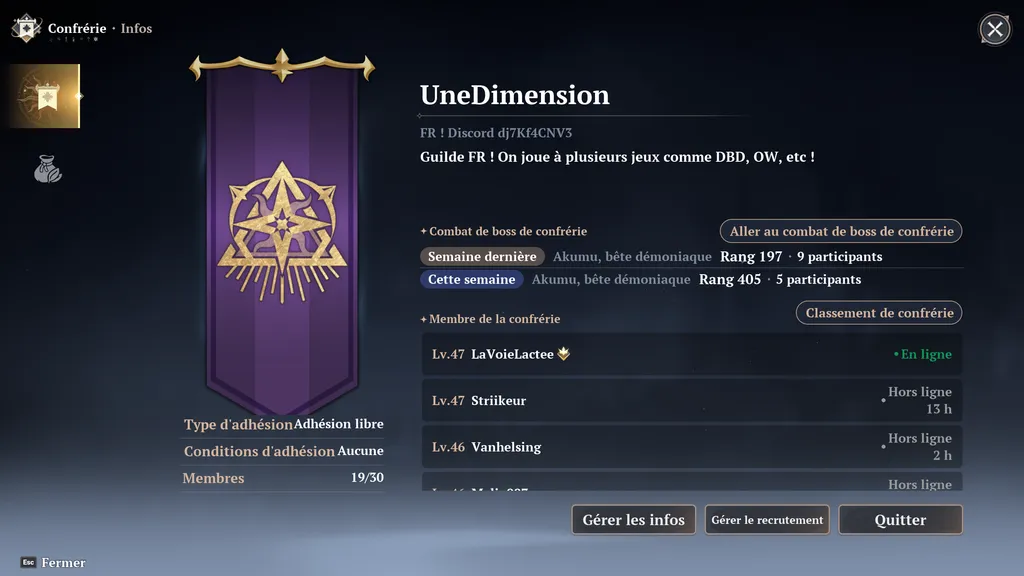1024x576 pixels.
Task: Select member Vanhelsing row
Action: [x=692, y=447]
